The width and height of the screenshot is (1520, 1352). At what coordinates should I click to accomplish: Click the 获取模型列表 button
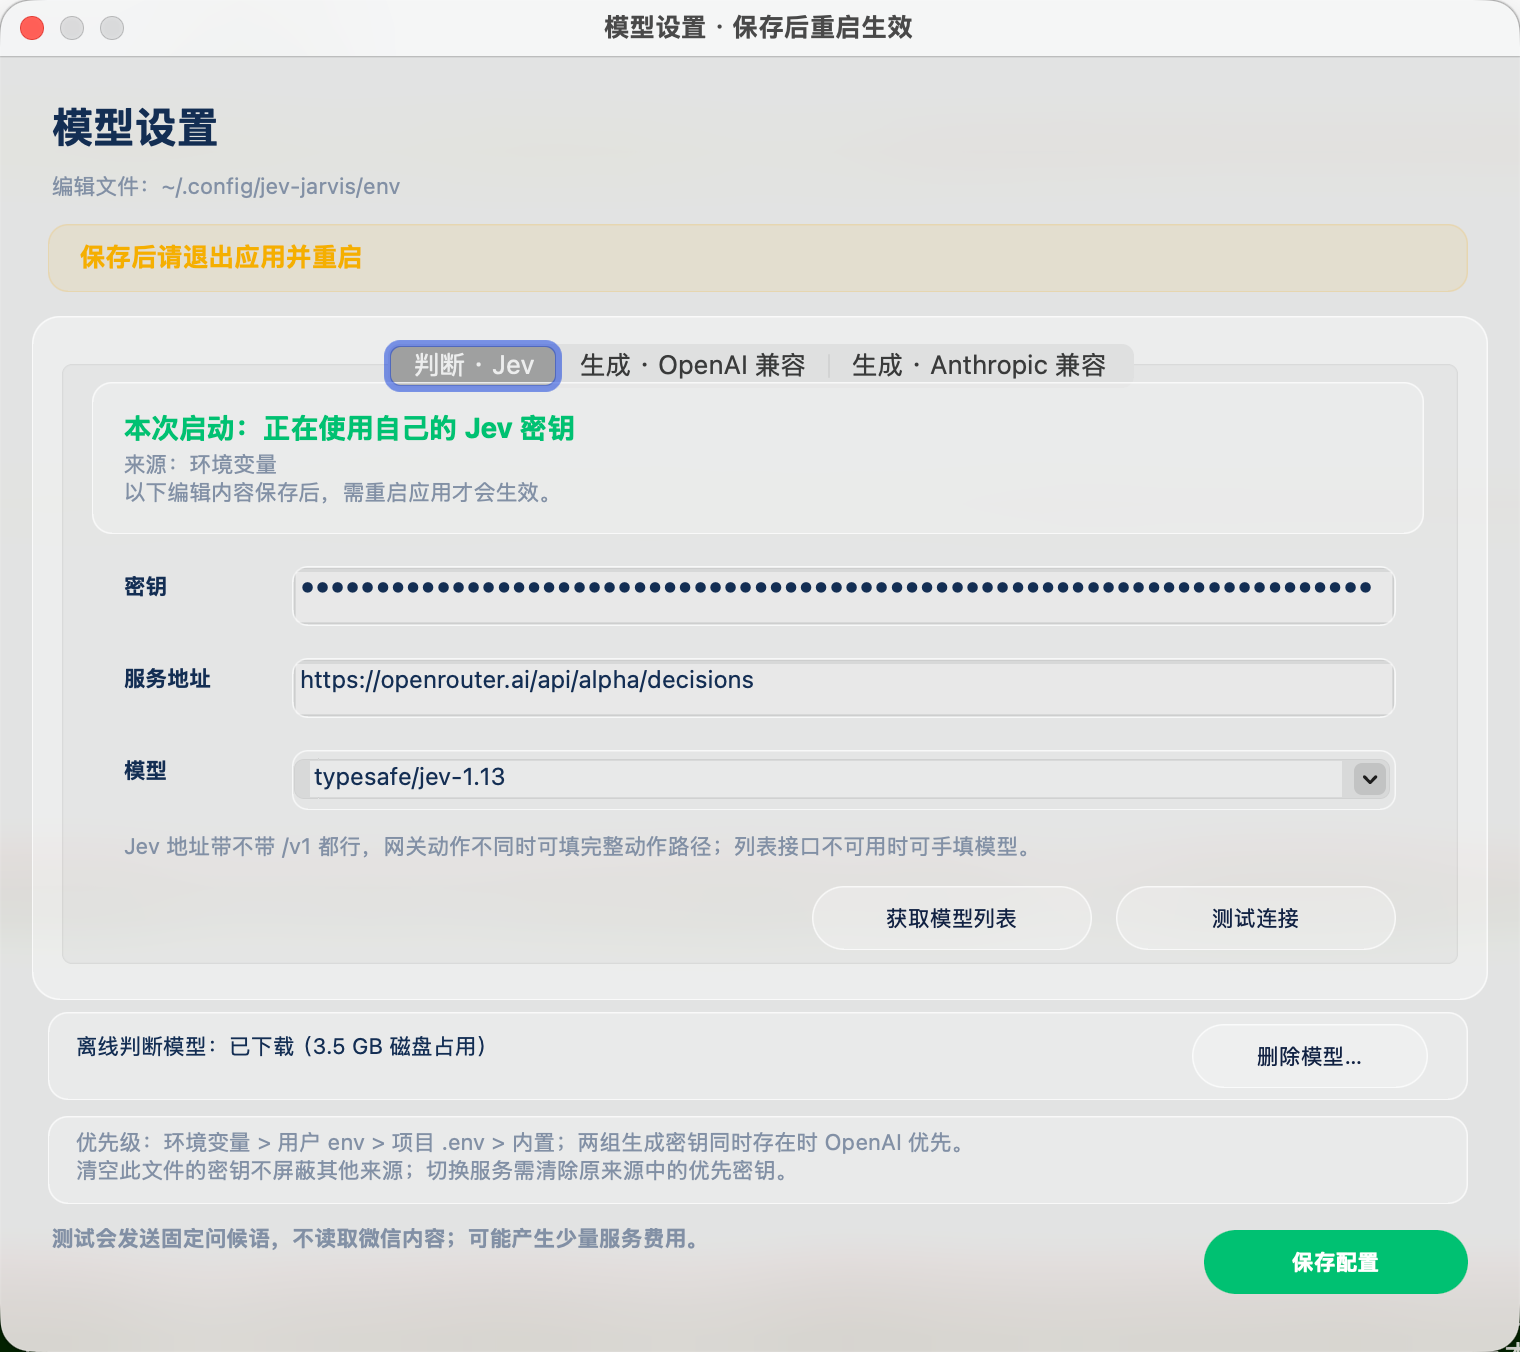951,918
